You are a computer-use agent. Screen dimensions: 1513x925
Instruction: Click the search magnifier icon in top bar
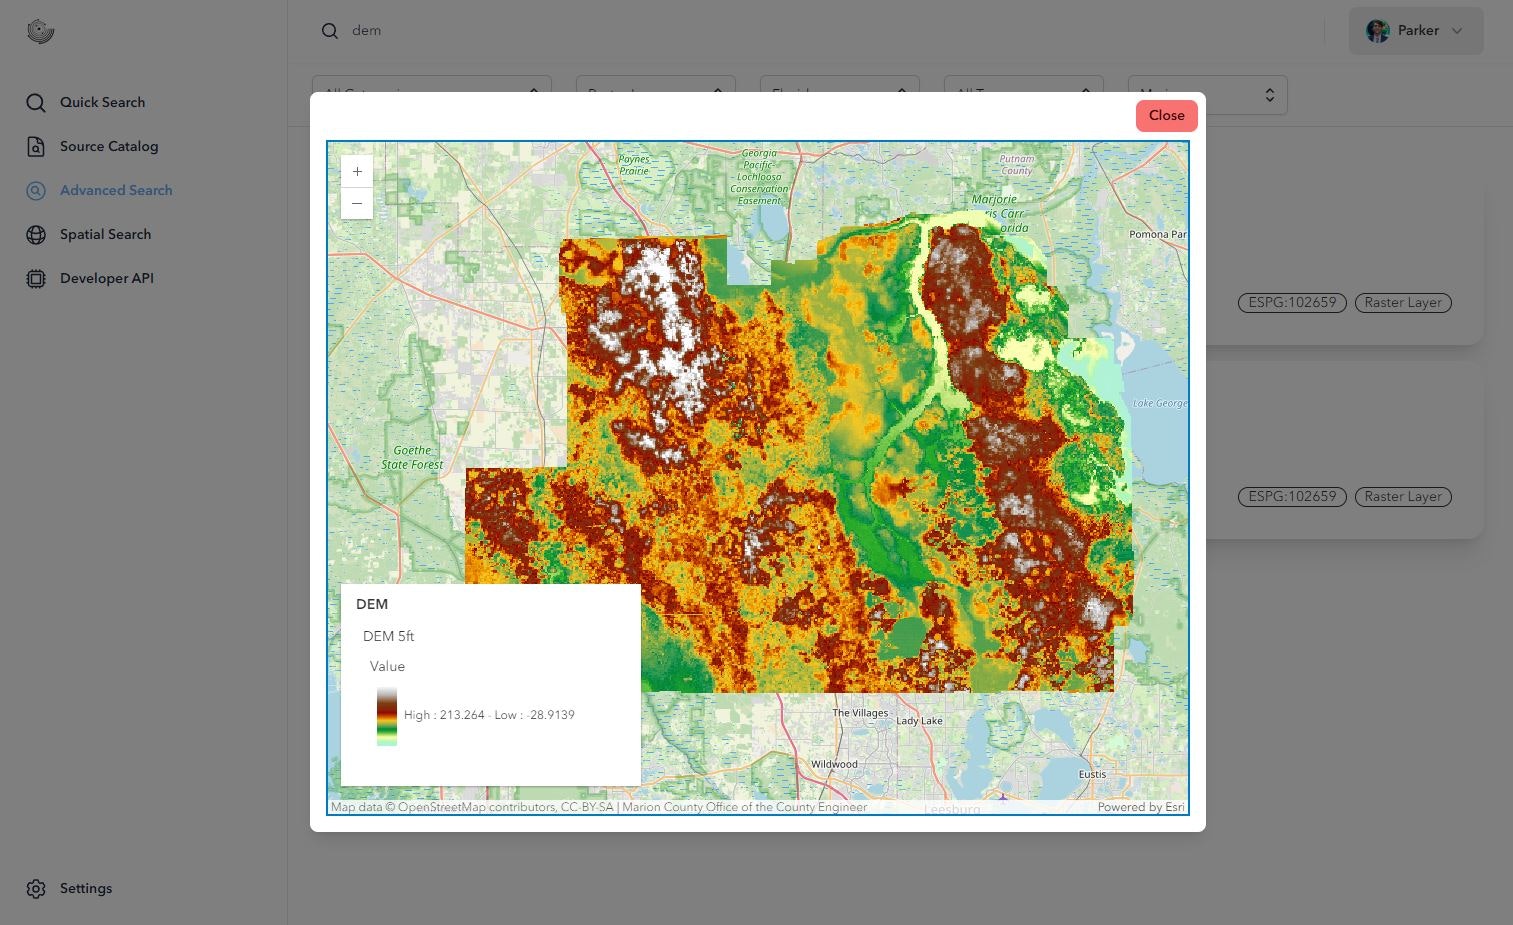click(329, 31)
